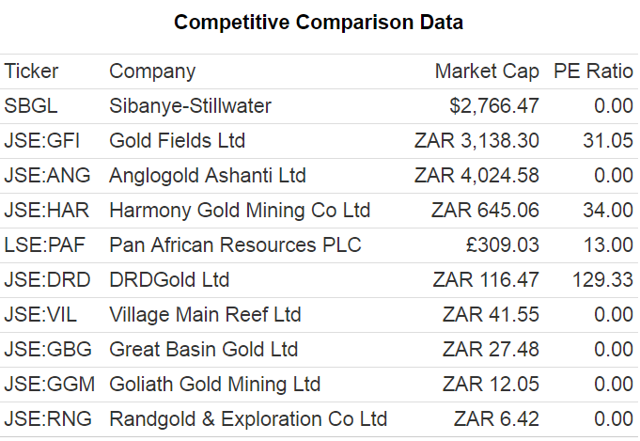Open the Harmony Gold Mining Co Ltd row

coord(319,210)
